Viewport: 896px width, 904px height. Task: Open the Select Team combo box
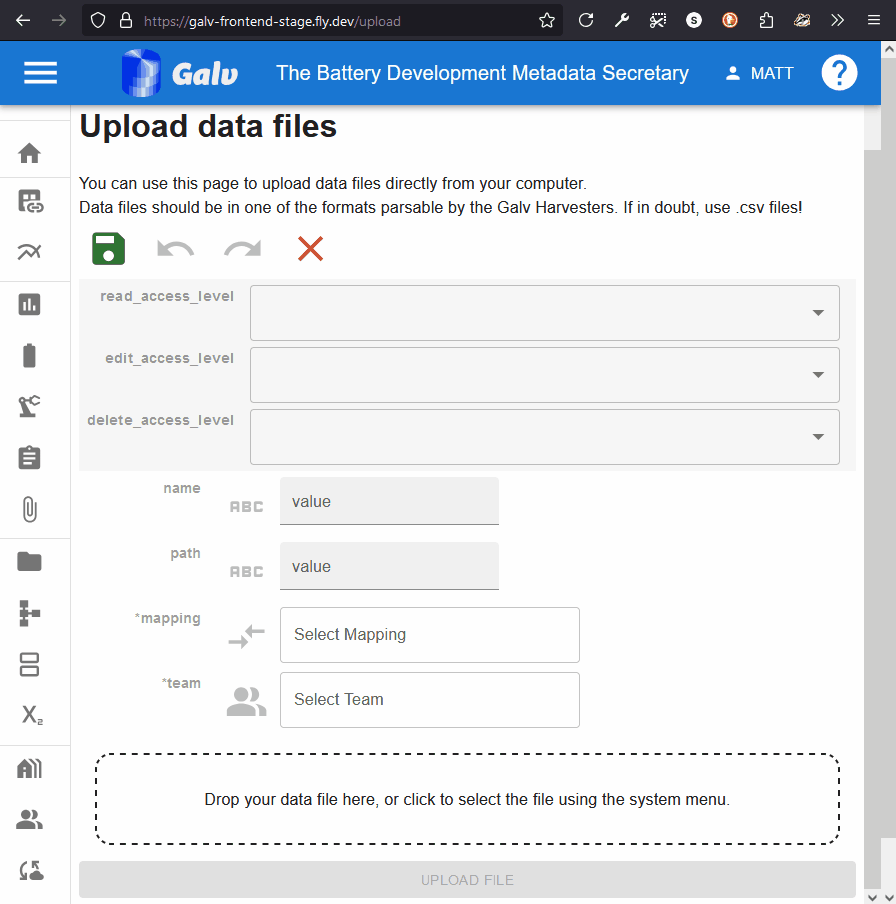(429, 700)
